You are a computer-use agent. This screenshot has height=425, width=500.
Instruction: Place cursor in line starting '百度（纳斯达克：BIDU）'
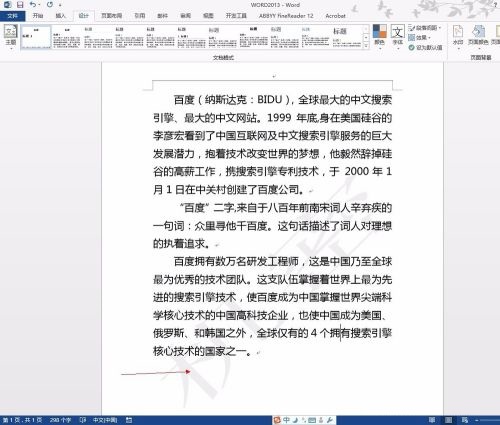click(x=282, y=100)
